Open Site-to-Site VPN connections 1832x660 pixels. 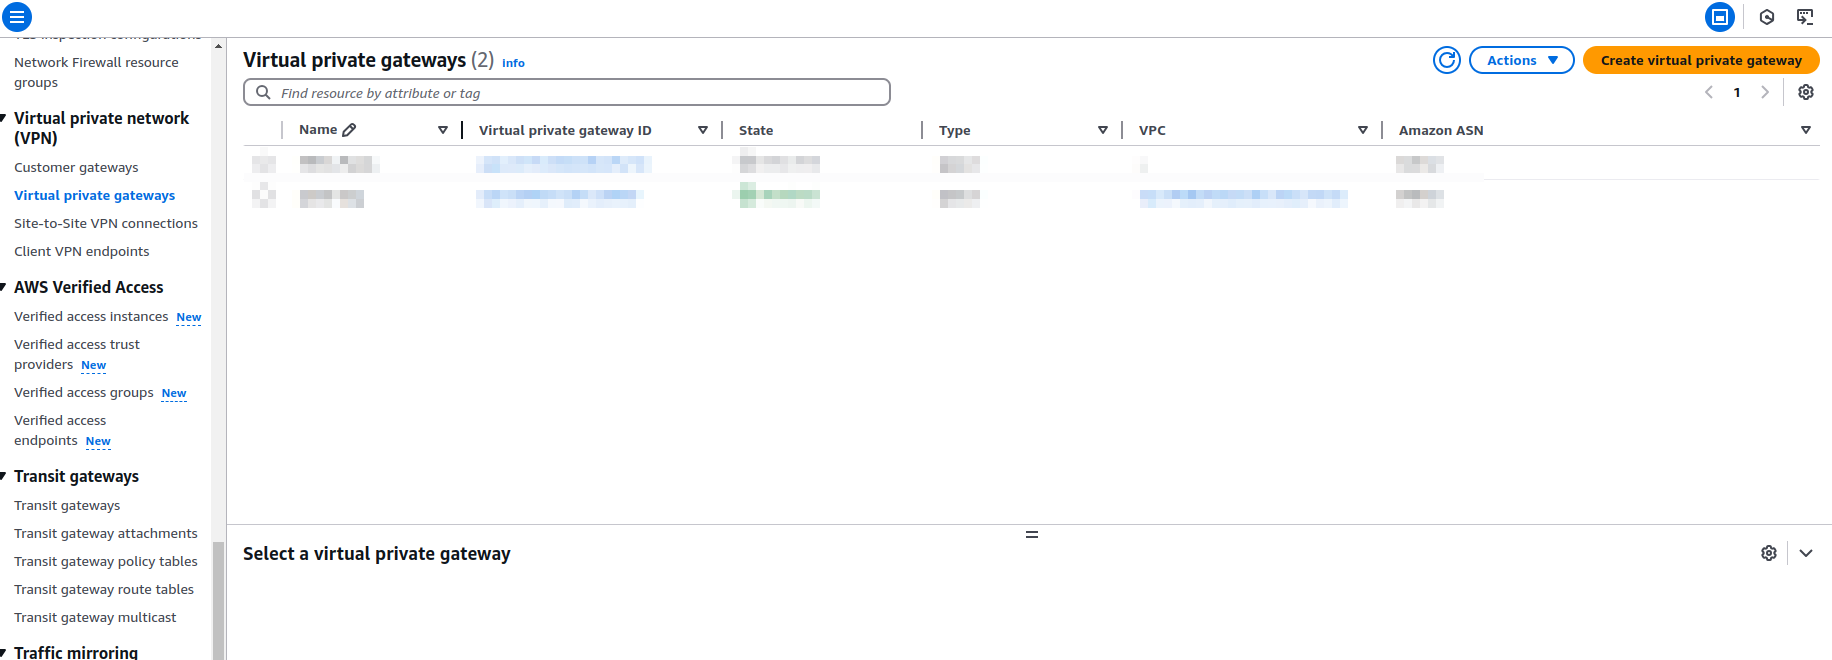(106, 224)
